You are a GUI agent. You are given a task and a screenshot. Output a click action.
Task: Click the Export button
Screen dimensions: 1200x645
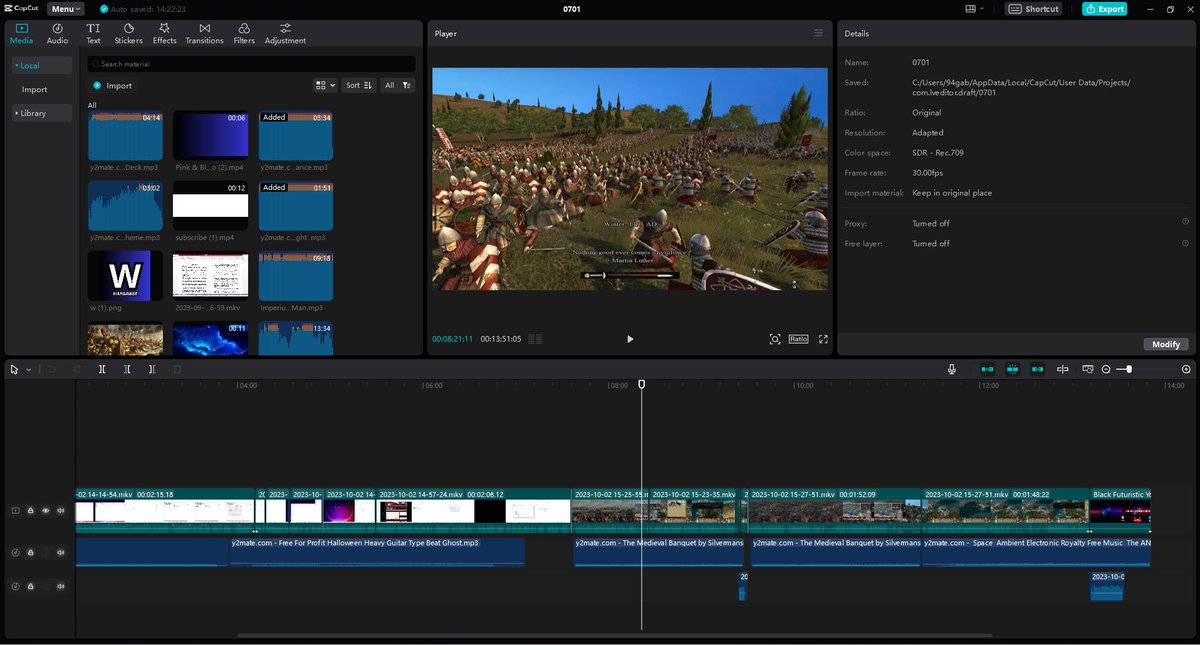1104,9
